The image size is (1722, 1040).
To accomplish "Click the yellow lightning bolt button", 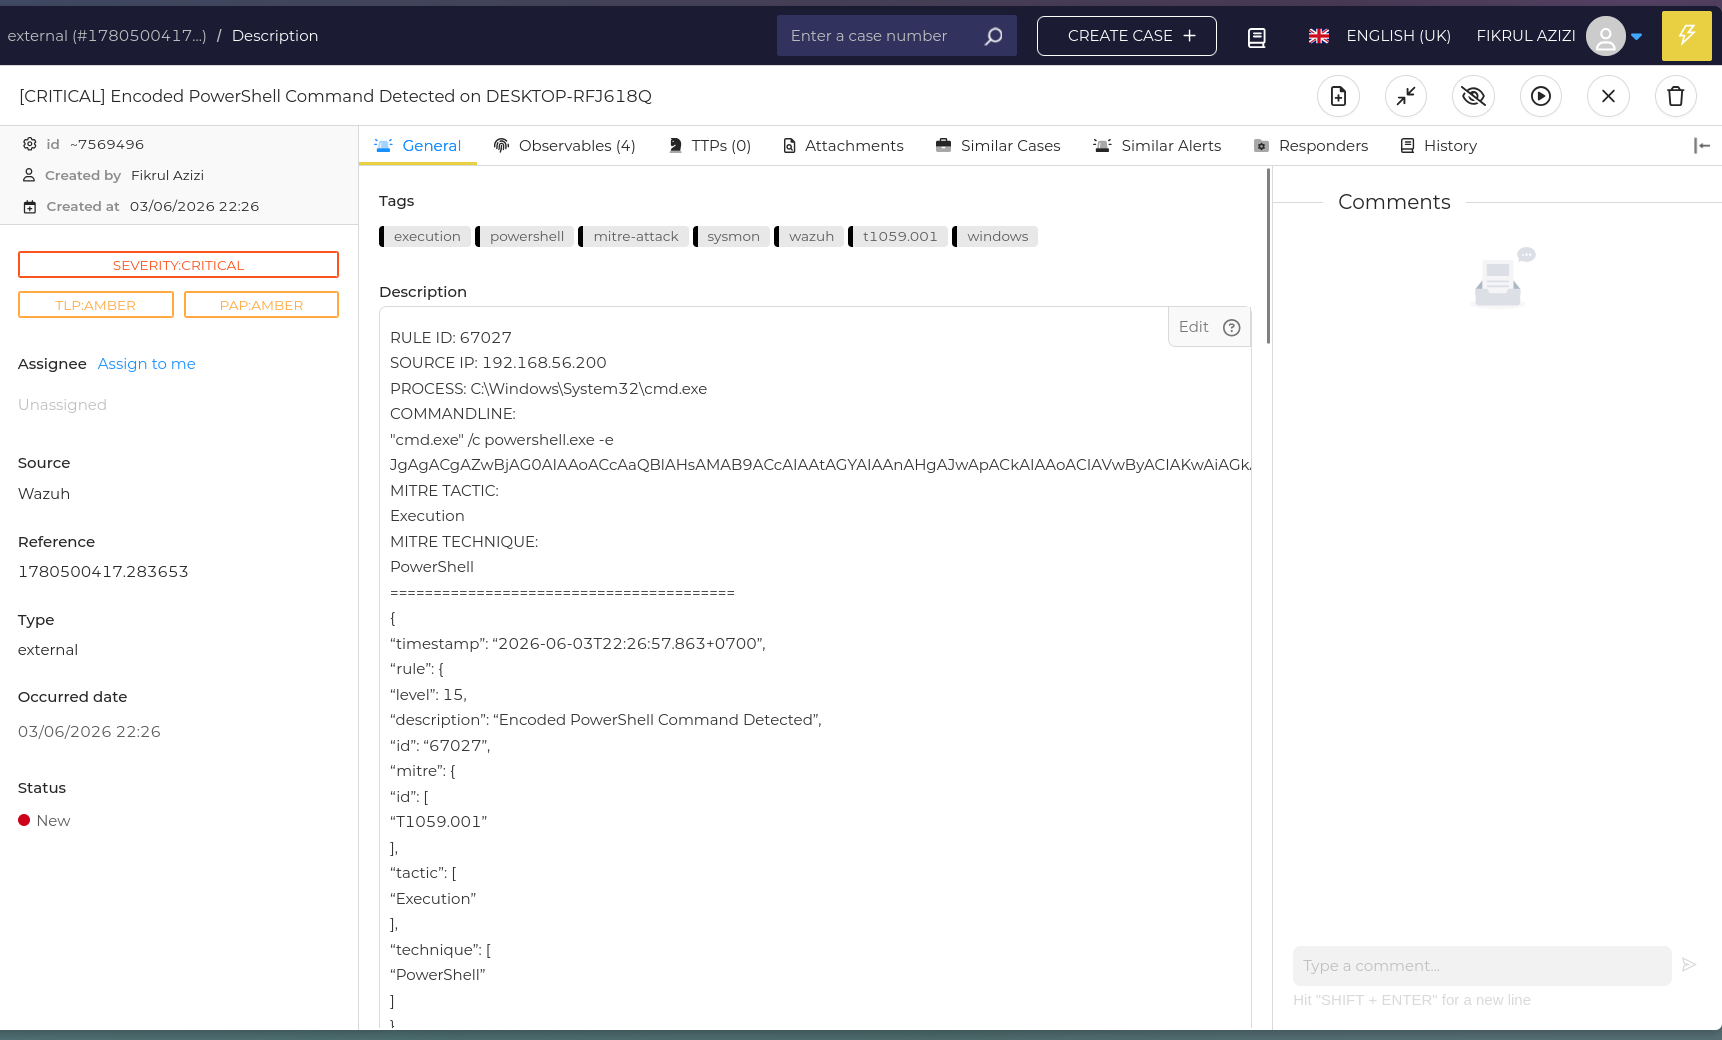I will 1686,36.
